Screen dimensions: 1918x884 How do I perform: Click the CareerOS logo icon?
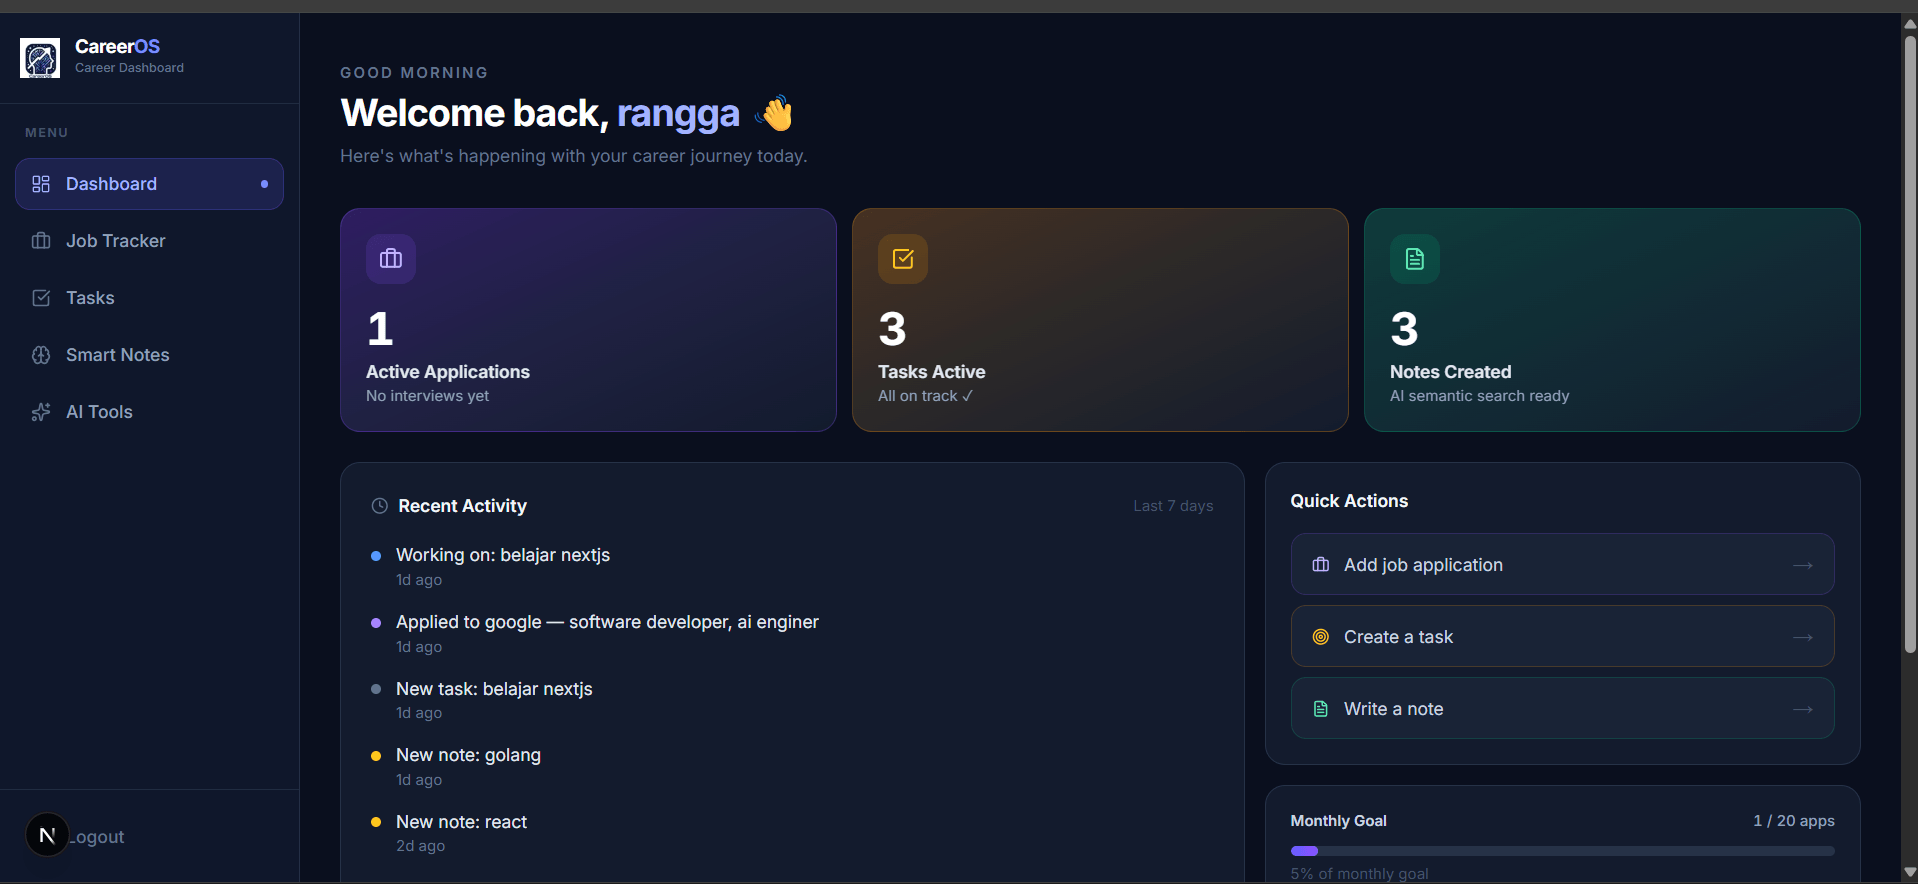pos(40,58)
